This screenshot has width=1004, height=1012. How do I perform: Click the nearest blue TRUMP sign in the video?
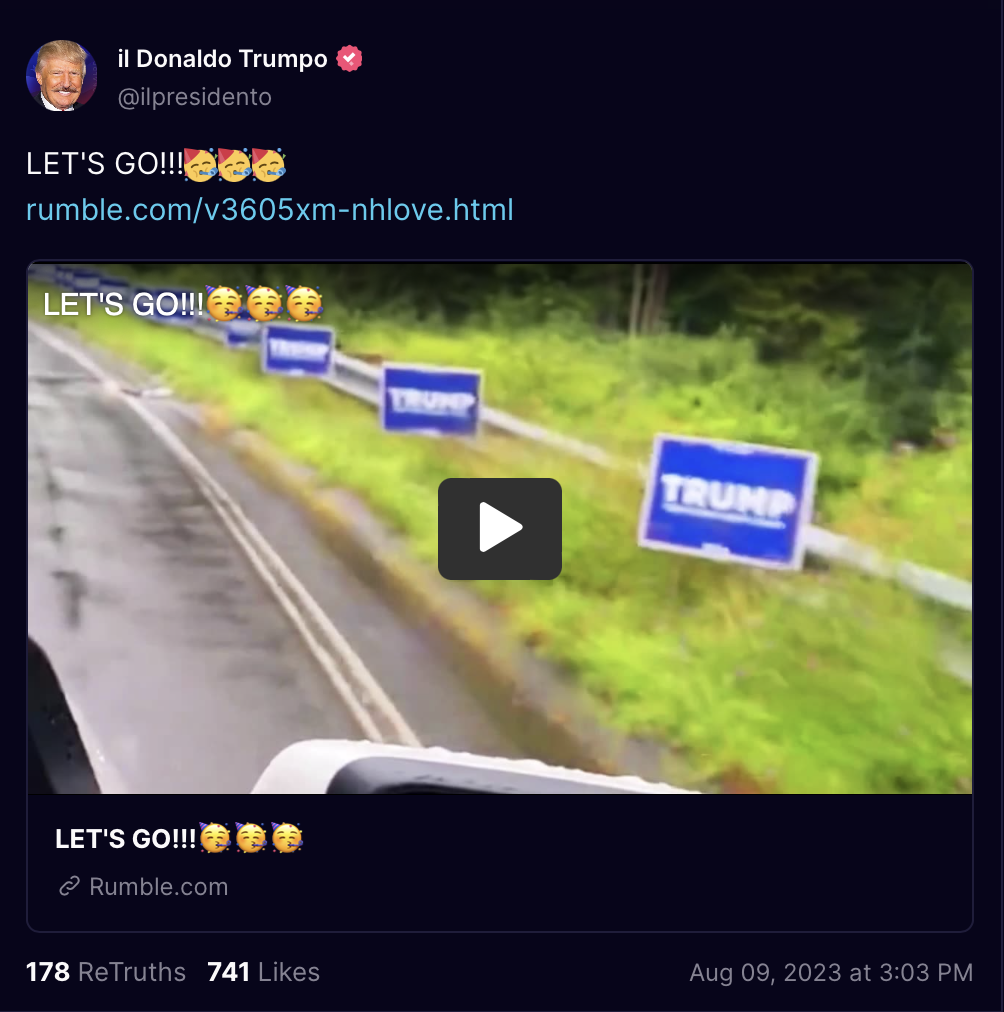coord(728,502)
